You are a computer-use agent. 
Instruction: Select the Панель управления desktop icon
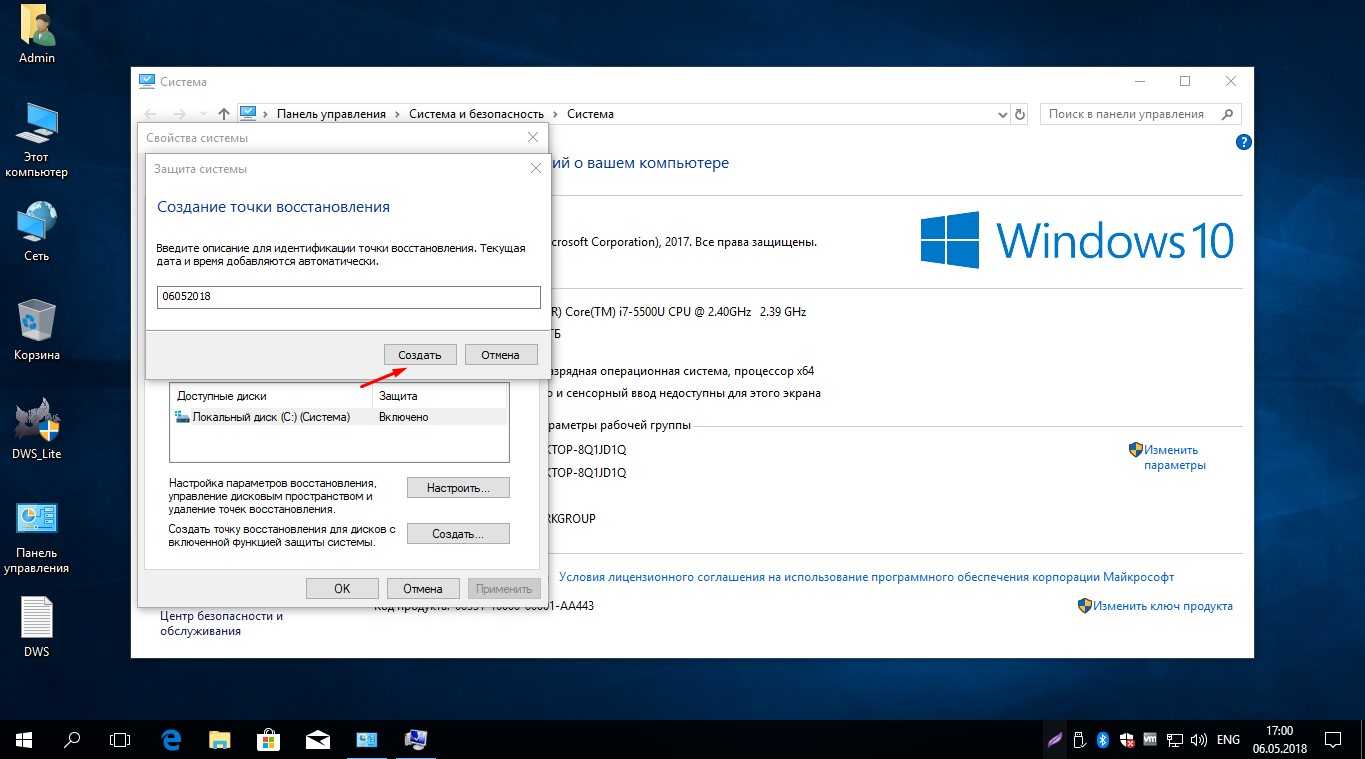[x=37, y=537]
